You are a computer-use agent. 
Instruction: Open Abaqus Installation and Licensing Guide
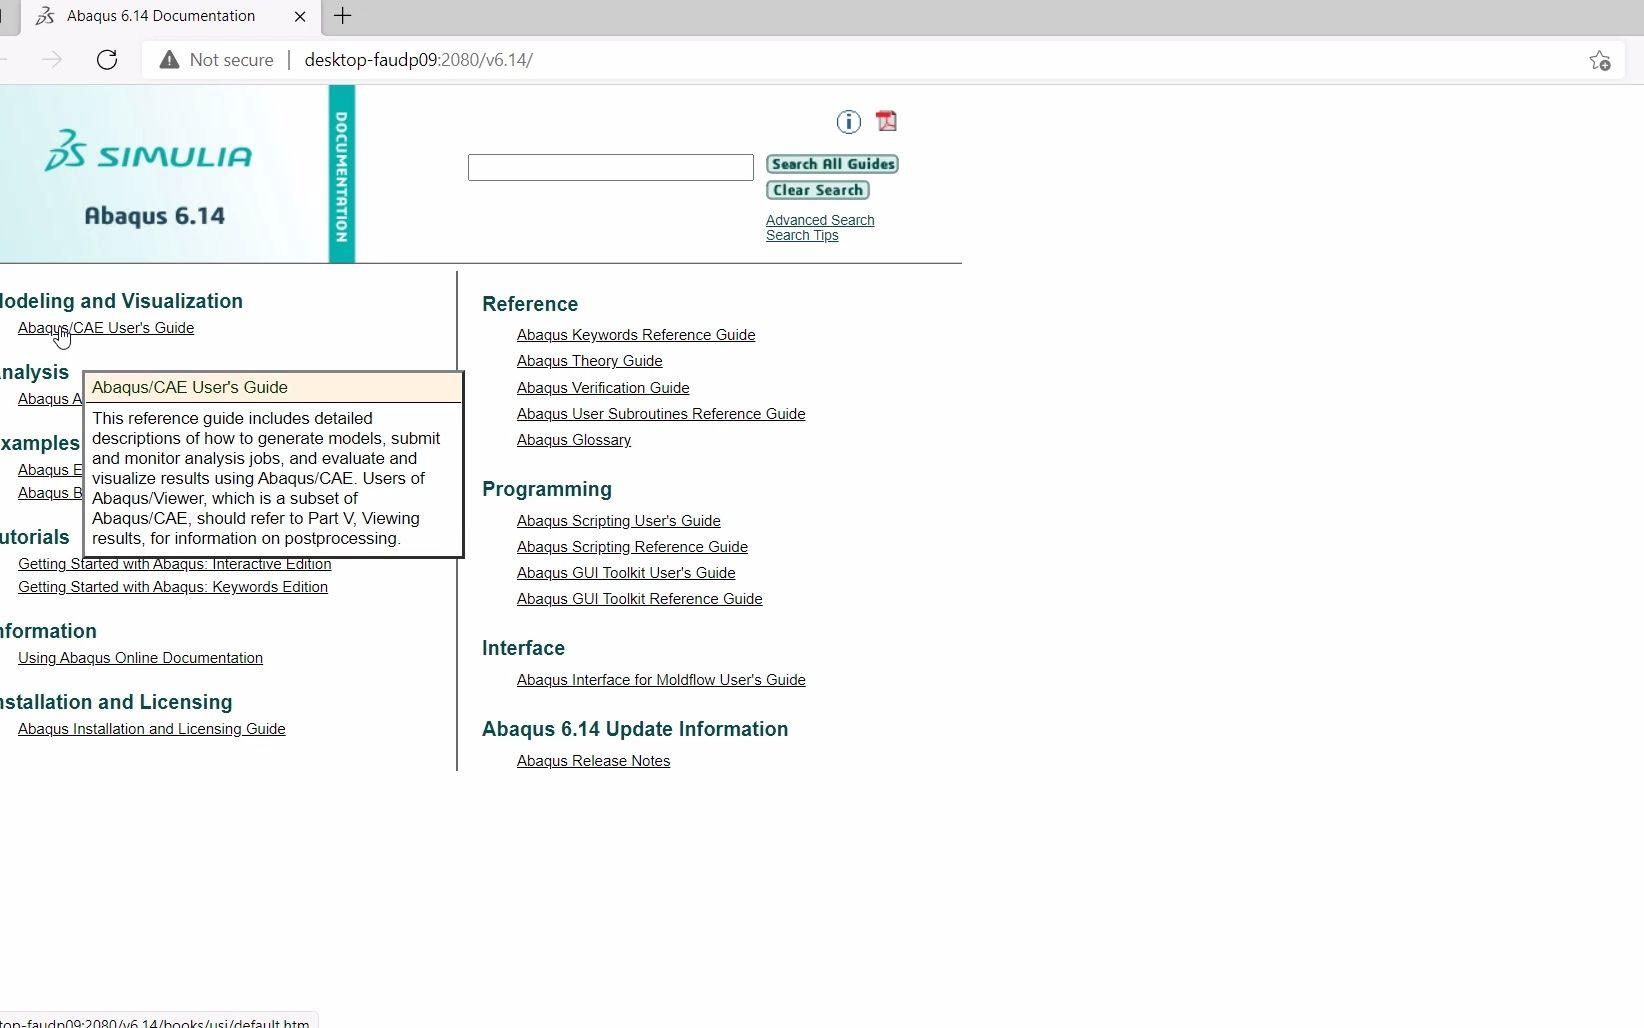pyautogui.click(x=152, y=729)
